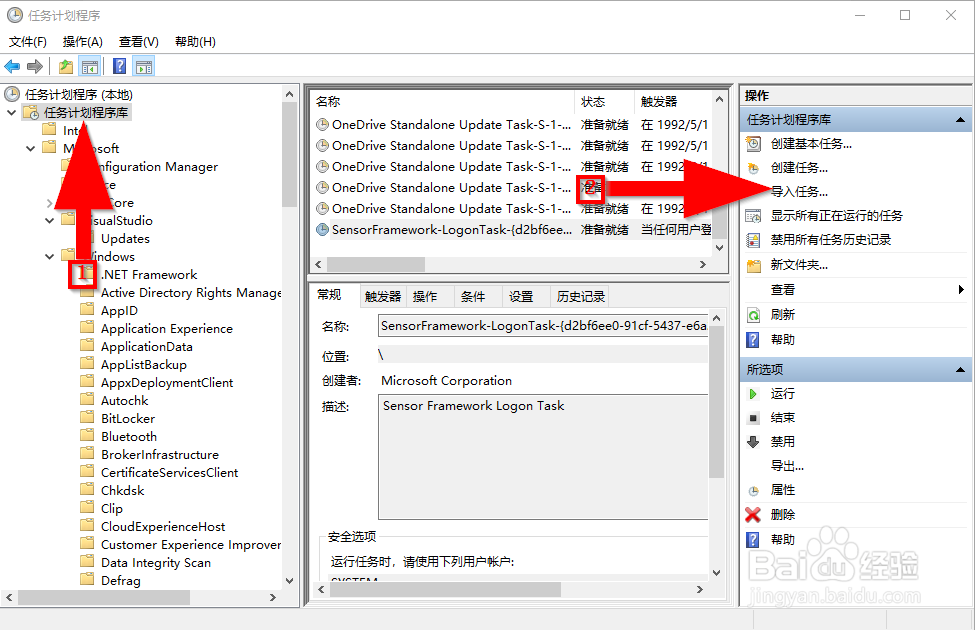This screenshot has height=630, width=975.
Task: Click the 禁用 down-arrow icon
Action: (753, 442)
